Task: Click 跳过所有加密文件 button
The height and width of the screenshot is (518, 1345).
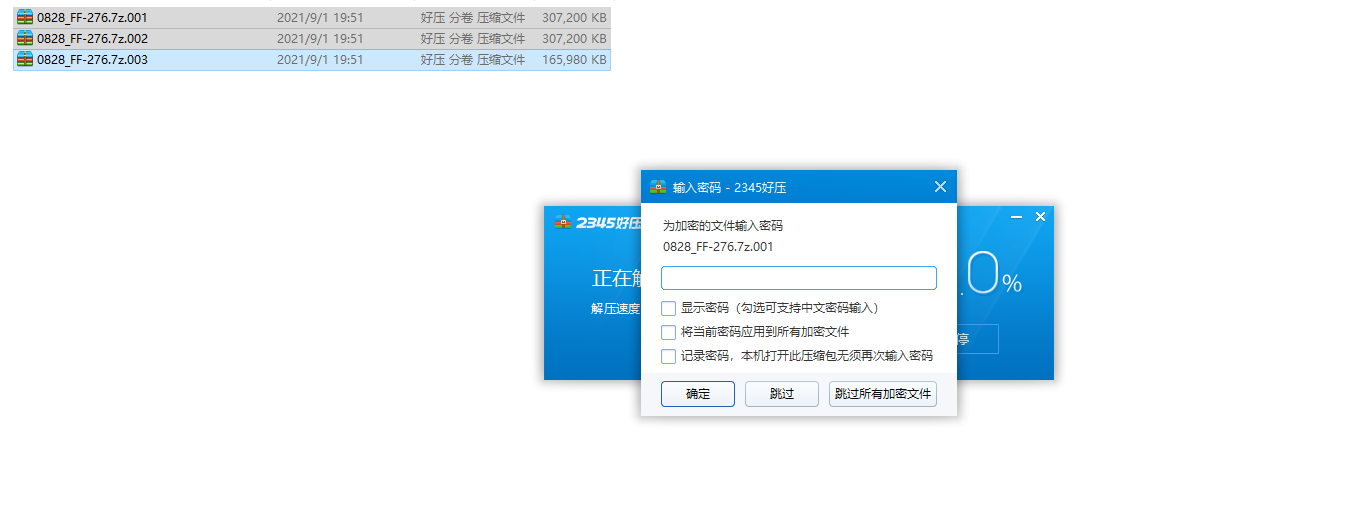Action: 882,394
